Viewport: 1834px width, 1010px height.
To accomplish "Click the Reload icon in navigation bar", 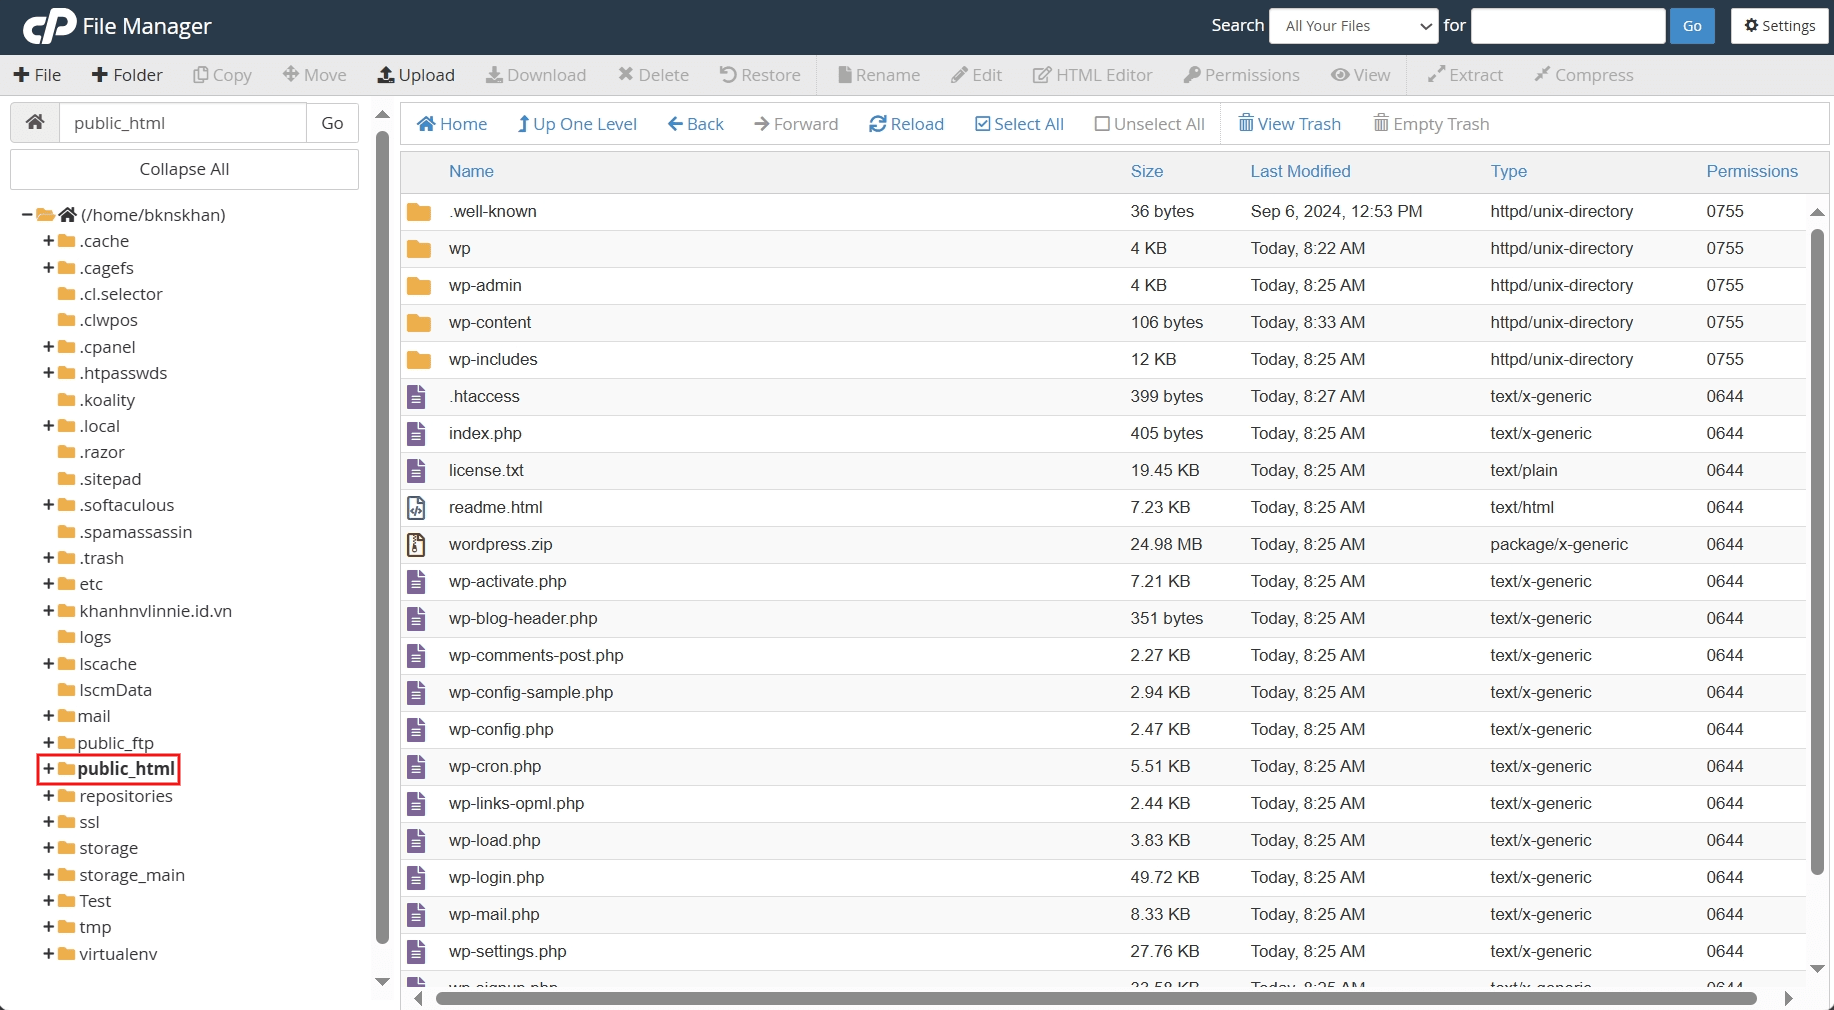I will pyautogui.click(x=878, y=124).
